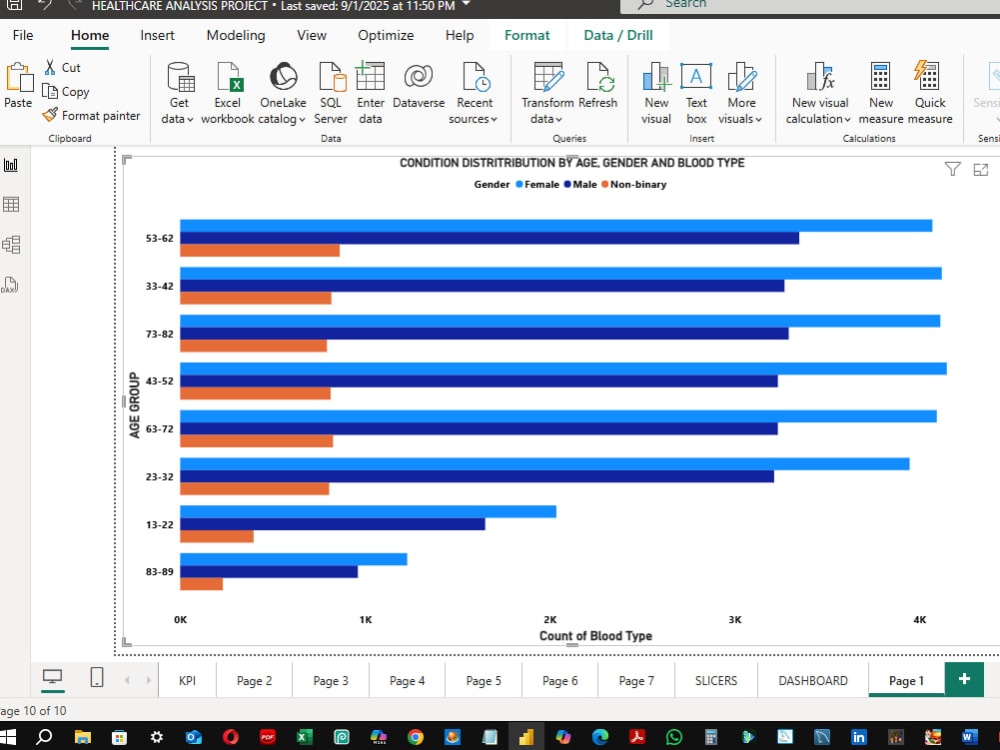1000x750 pixels.
Task: Switch to the Page 3 tab
Action: [330, 680]
